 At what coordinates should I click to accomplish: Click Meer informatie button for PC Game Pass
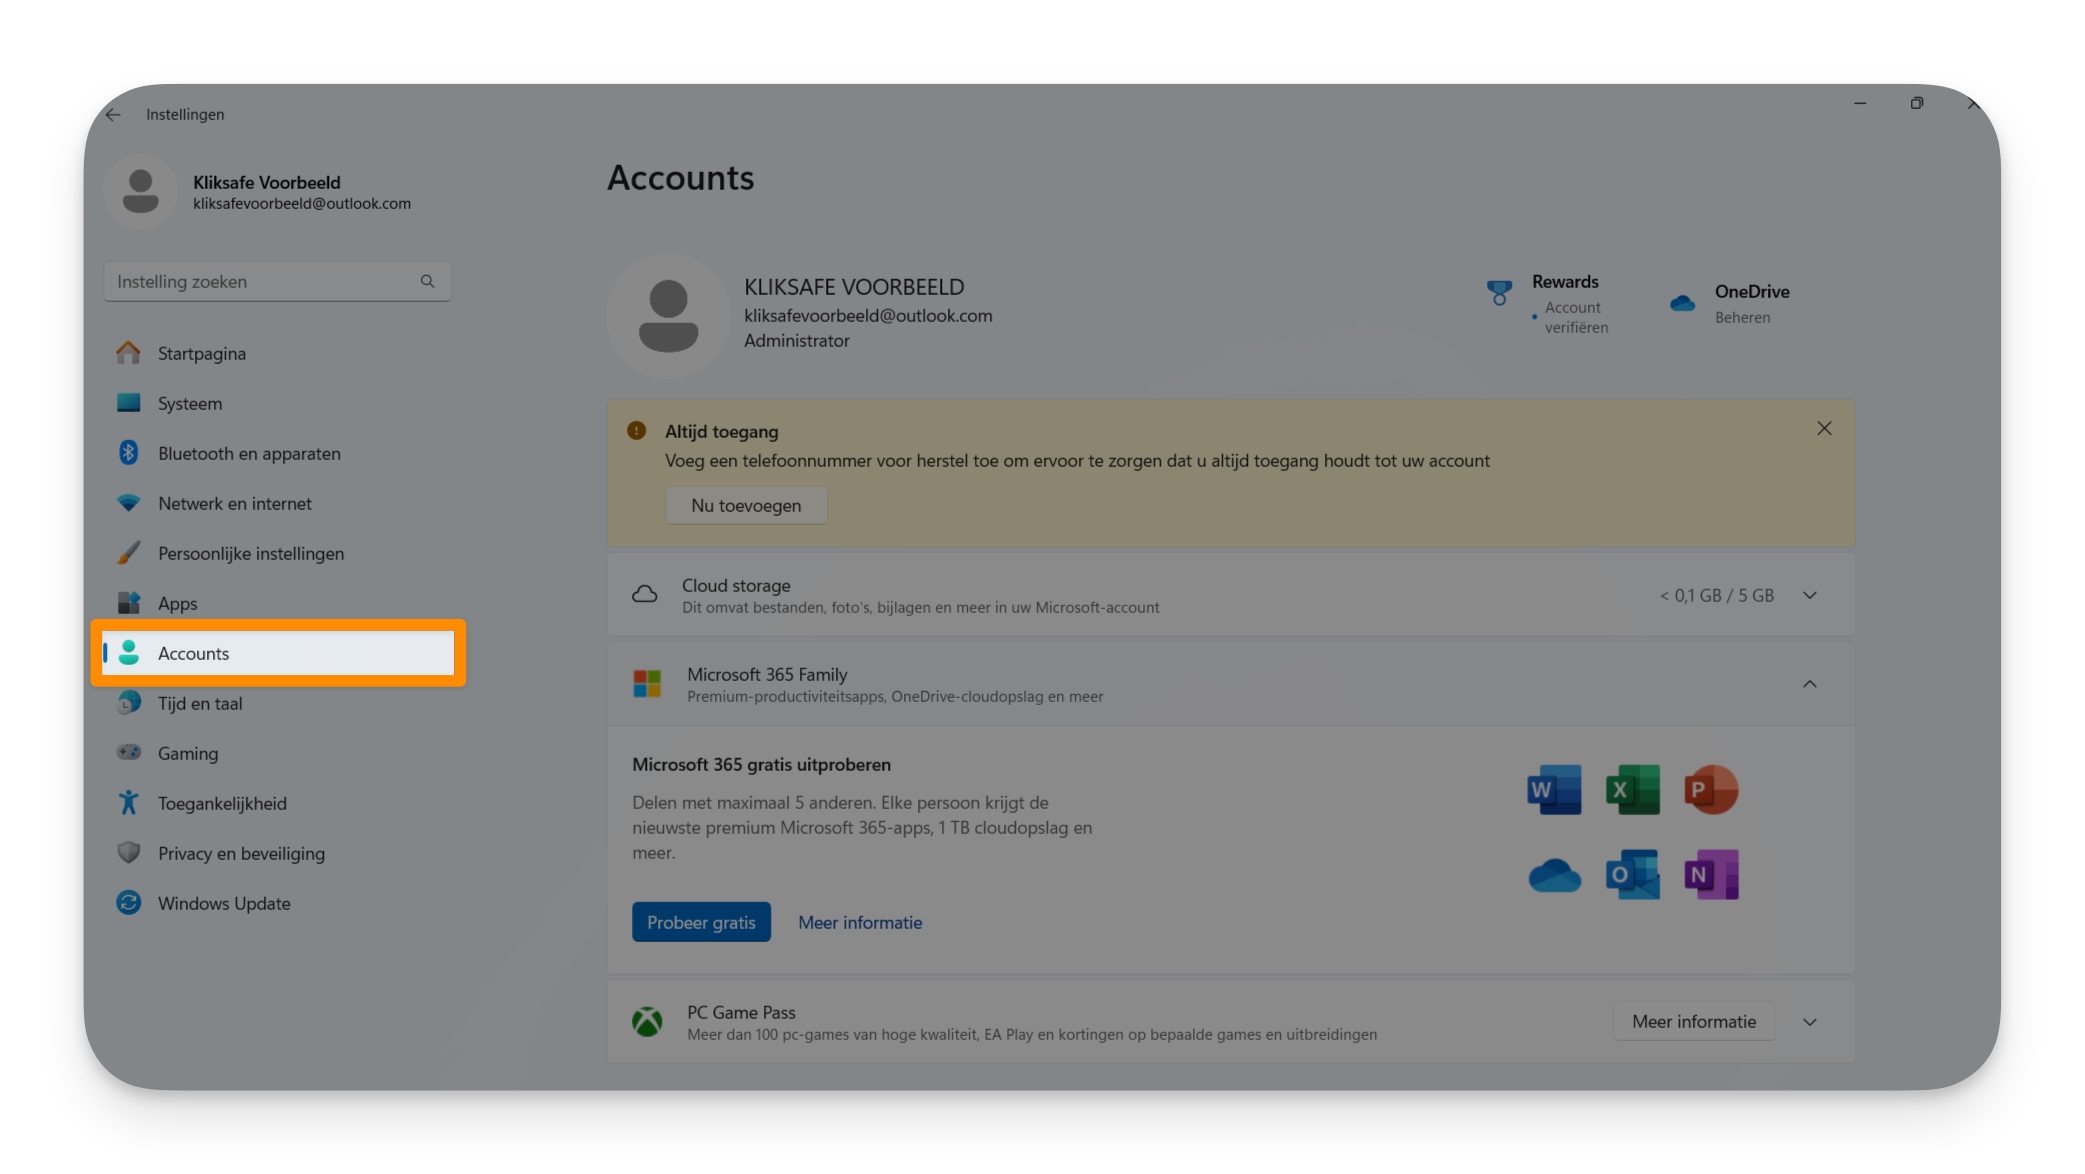point(1694,1022)
